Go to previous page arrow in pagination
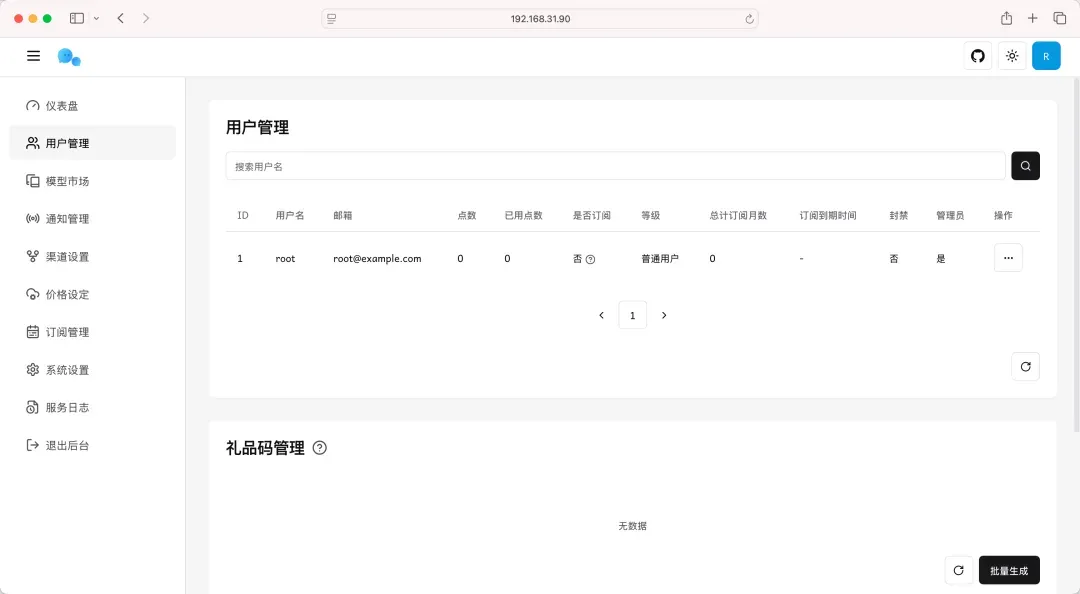Image resolution: width=1080 pixels, height=594 pixels. coord(601,315)
